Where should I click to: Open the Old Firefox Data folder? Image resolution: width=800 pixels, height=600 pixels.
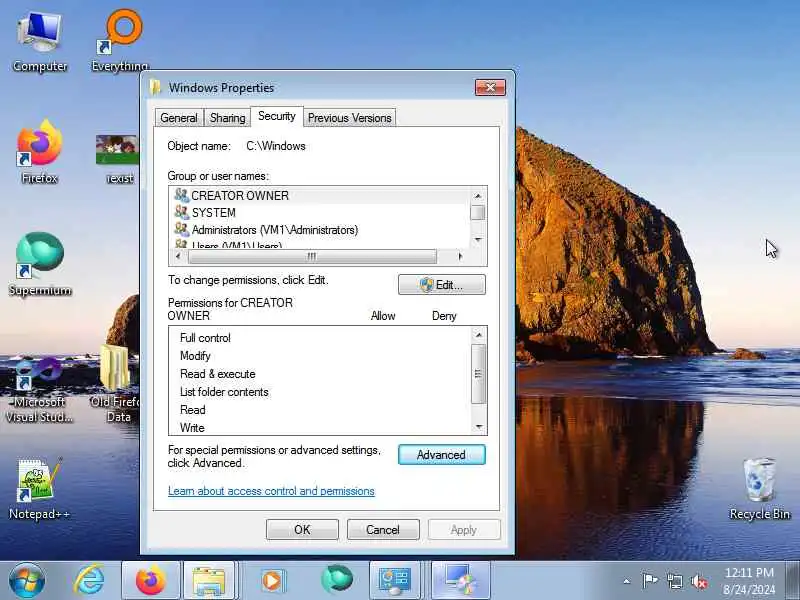point(117,384)
